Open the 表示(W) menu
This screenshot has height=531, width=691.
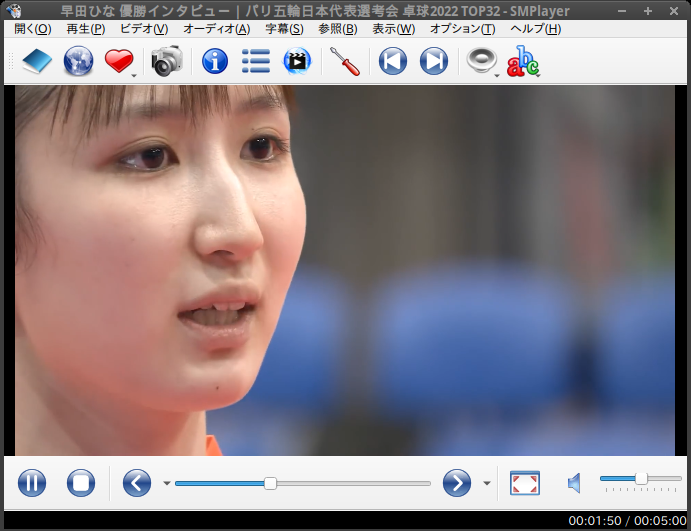point(394,29)
